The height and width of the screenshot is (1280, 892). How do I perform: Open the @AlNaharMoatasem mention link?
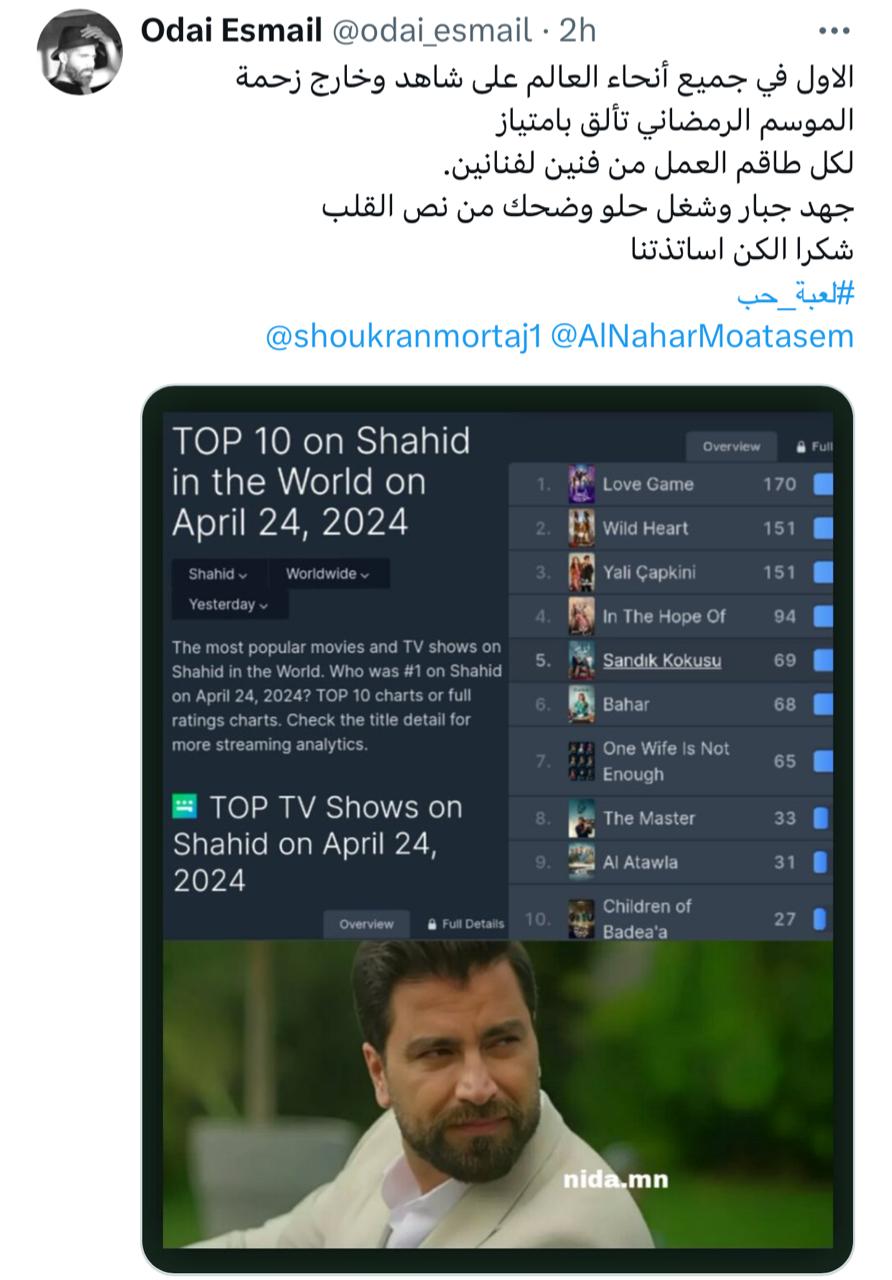point(702,336)
